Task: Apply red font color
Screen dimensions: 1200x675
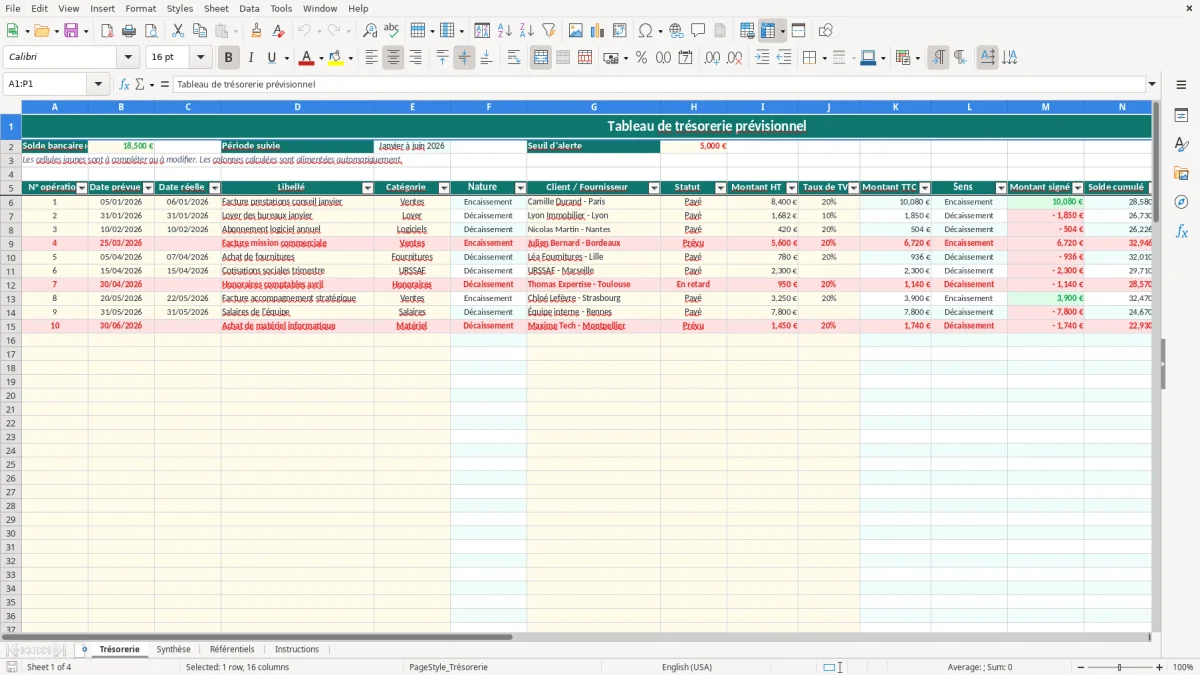Action: coord(306,58)
